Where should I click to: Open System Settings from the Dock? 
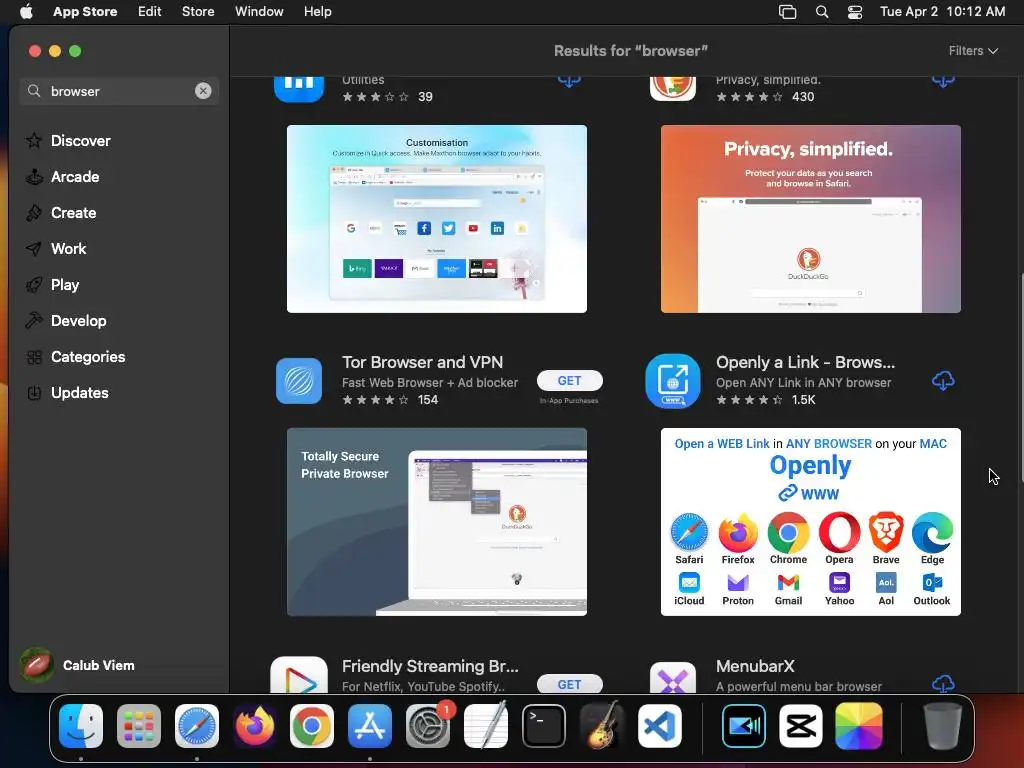(427, 726)
